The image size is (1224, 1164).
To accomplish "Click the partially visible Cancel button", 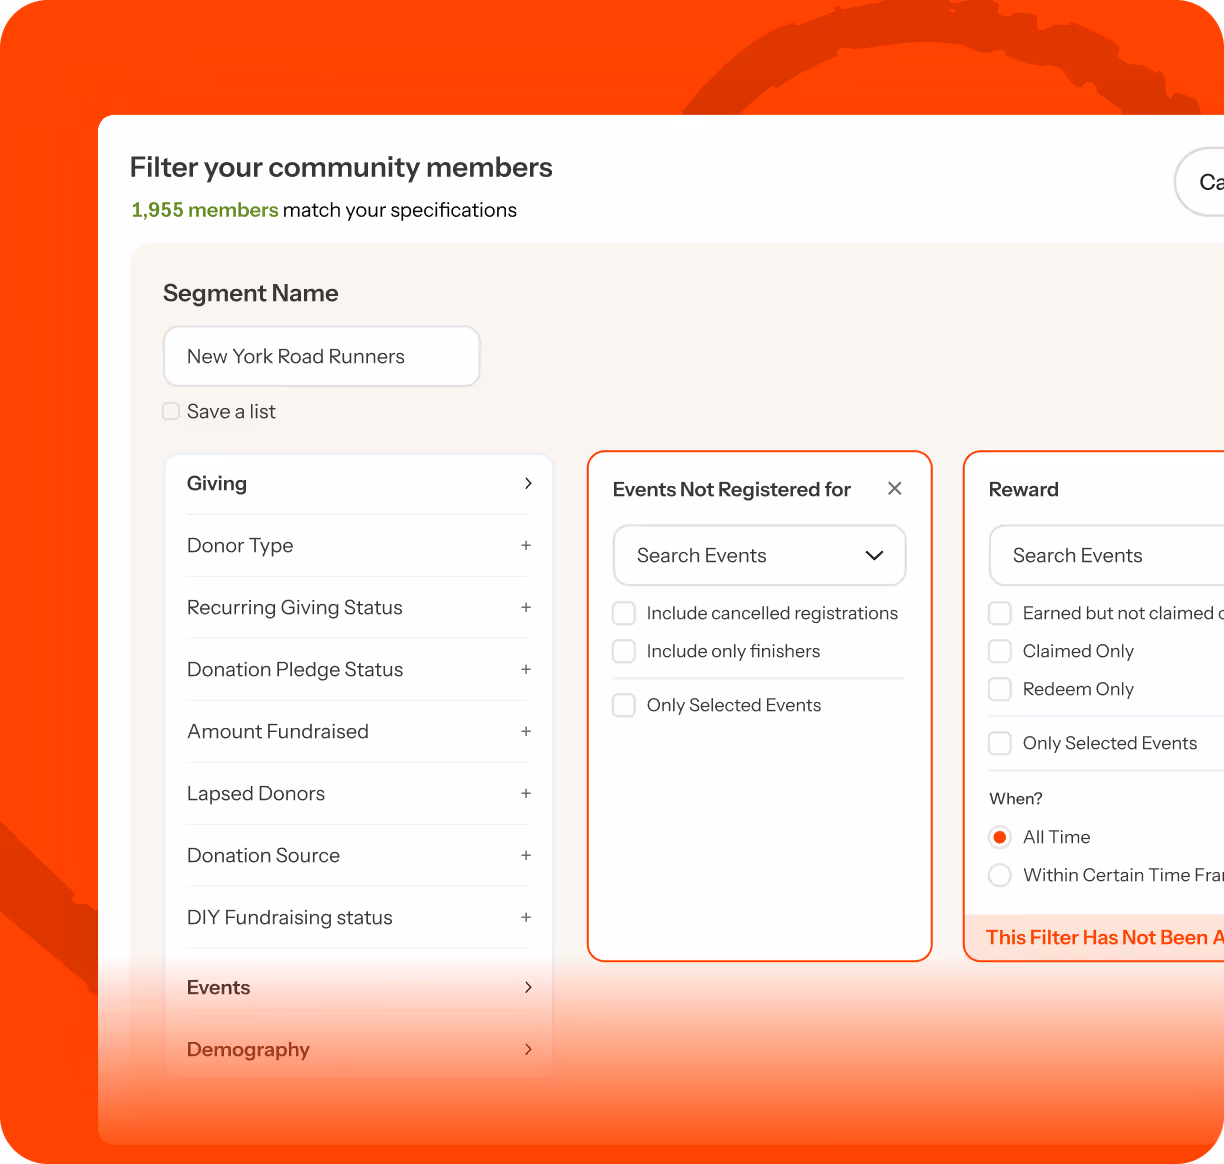I will pyautogui.click(x=1199, y=182).
